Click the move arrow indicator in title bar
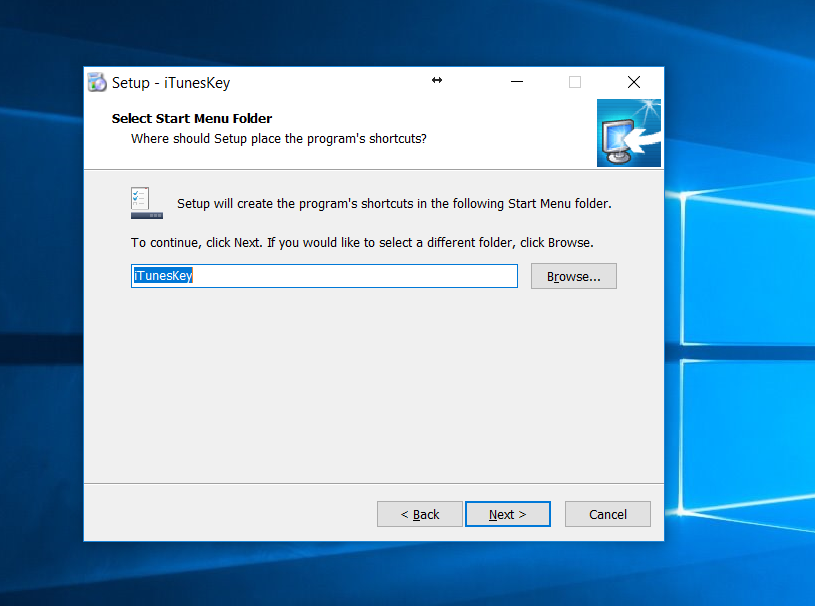This screenshot has width=815, height=606. (x=437, y=81)
